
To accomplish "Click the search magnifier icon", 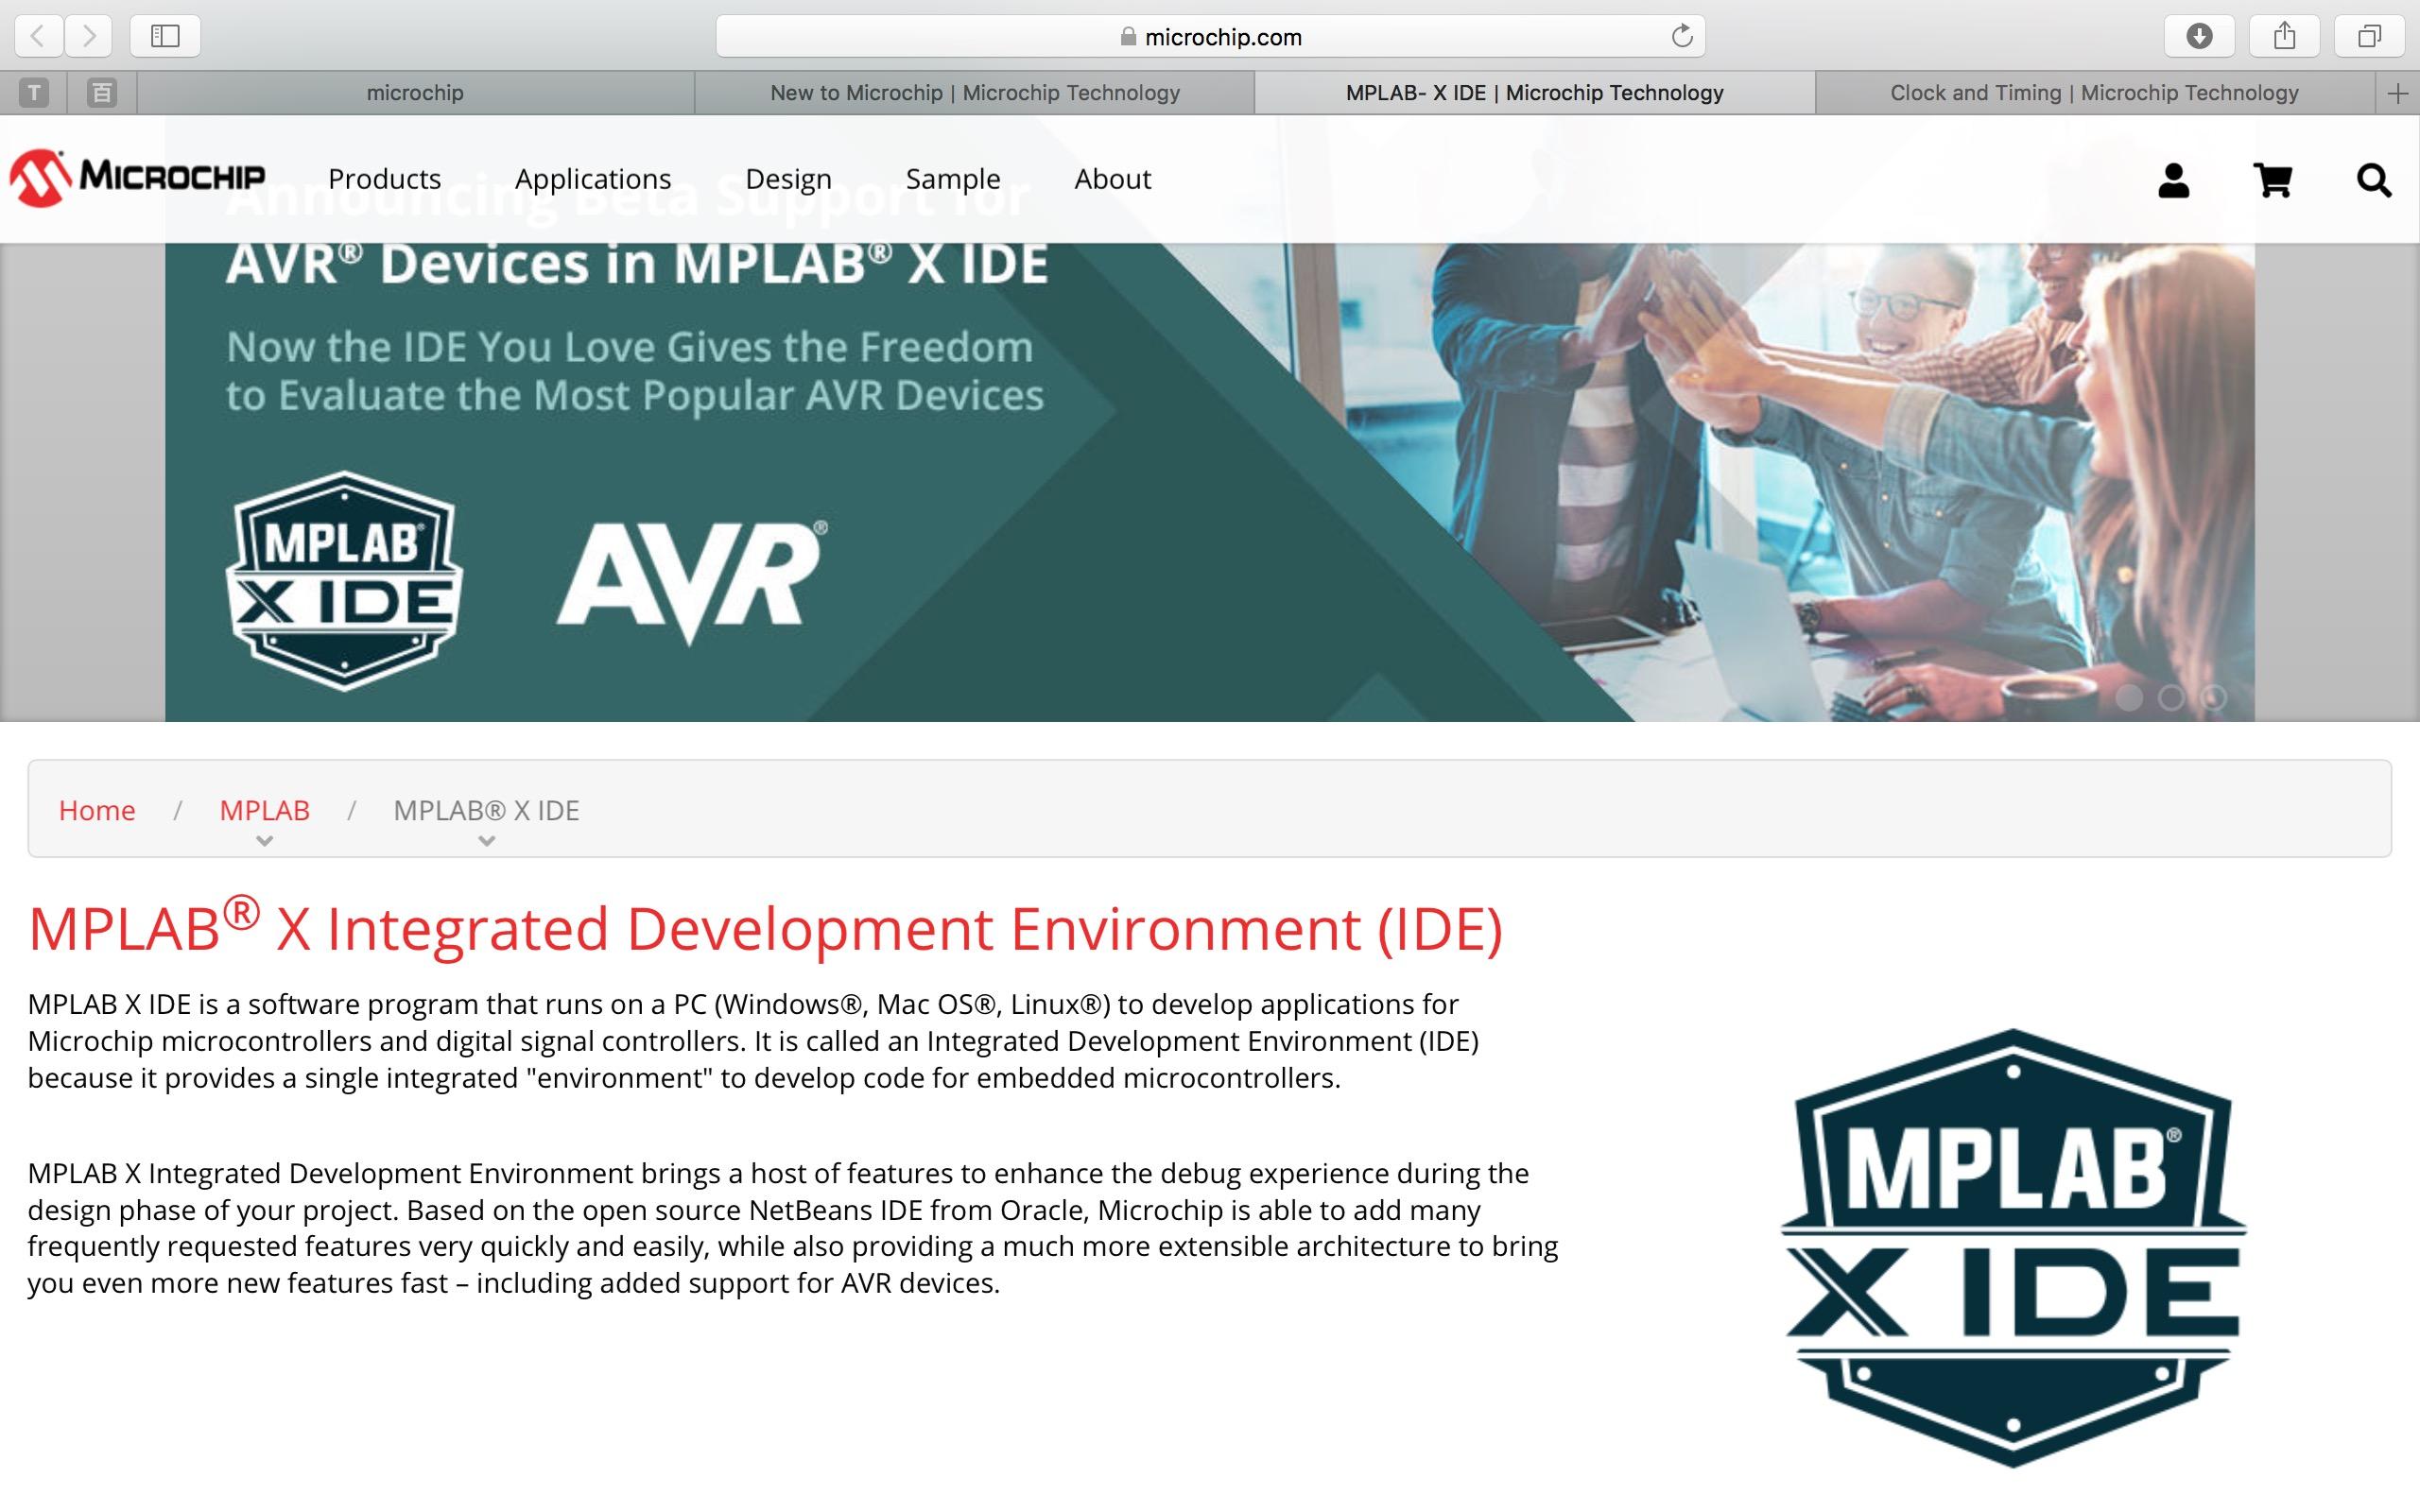I will (x=2373, y=181).
